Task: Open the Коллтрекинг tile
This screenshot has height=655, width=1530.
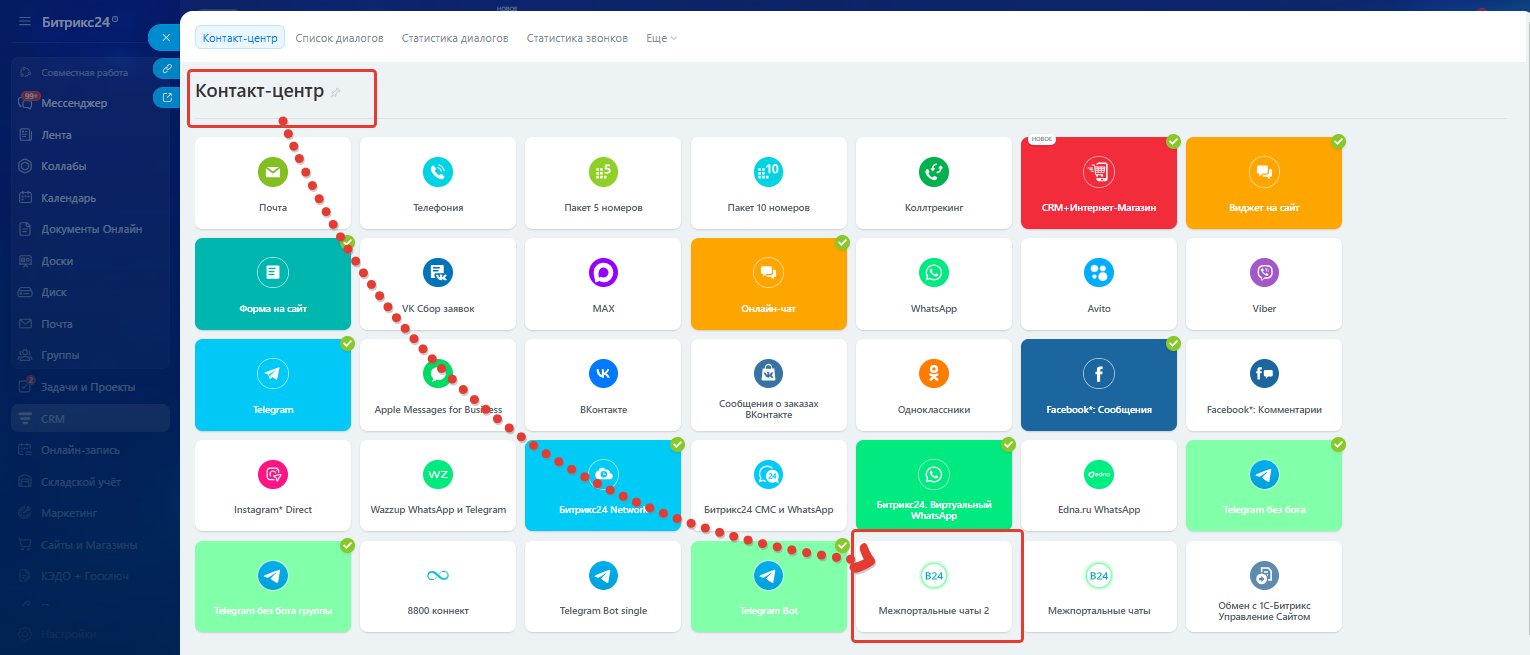Action: tap(934, 182)
